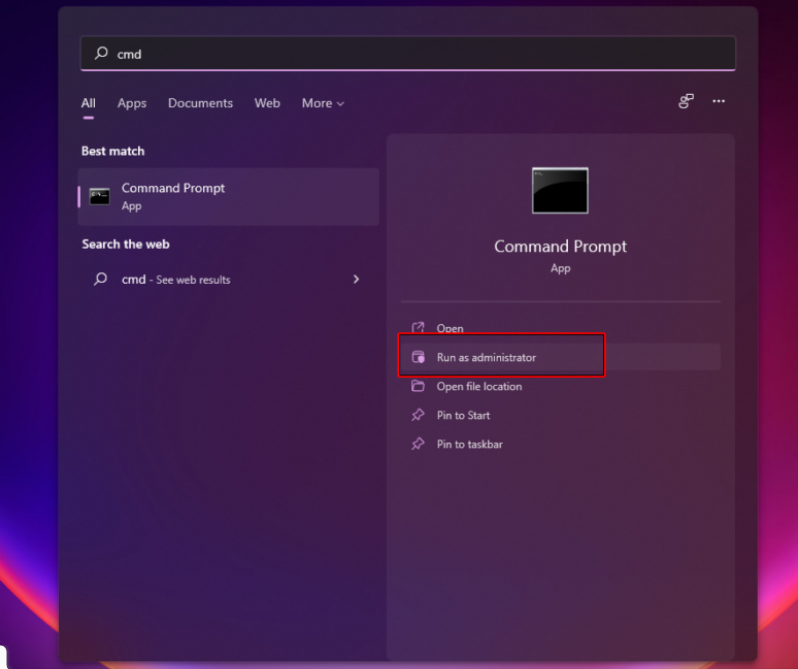
Task: Click the Command Prompt icon in Best match
Action: tap(99, 196)
